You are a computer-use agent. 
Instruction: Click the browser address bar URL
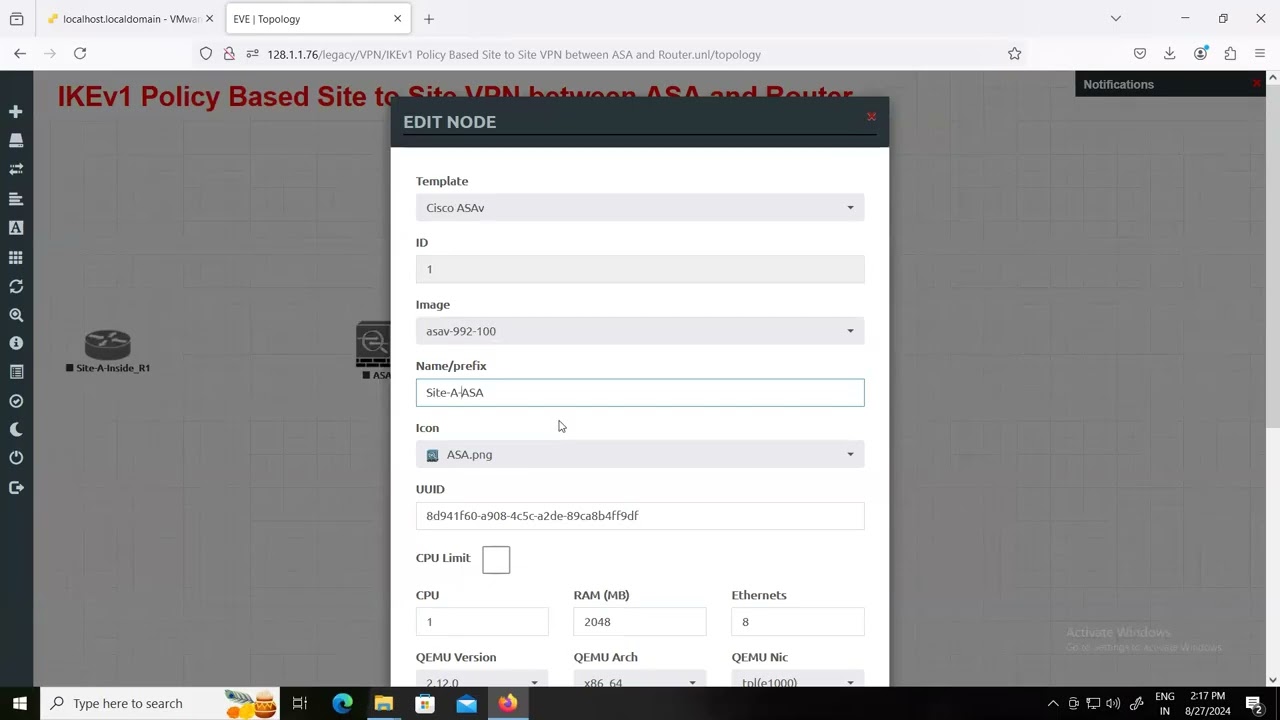coord(514,55)
